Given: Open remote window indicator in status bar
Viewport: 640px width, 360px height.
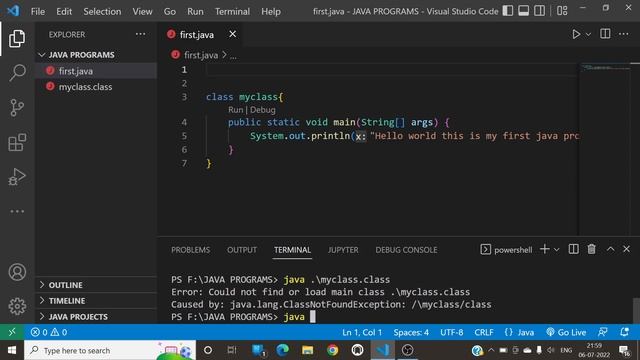Looking at the screenshot, I should (x=12, y=332).
